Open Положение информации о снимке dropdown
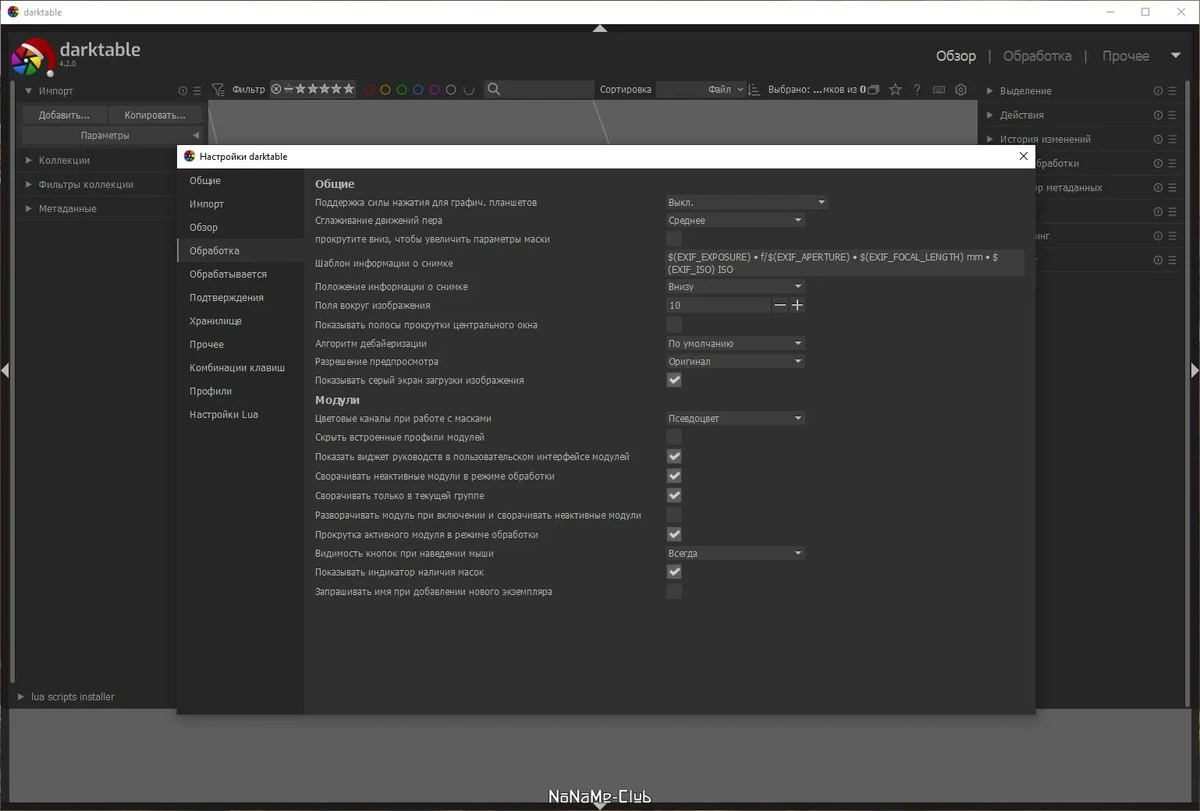This screenshot has height=811, width=1200. 735,286
